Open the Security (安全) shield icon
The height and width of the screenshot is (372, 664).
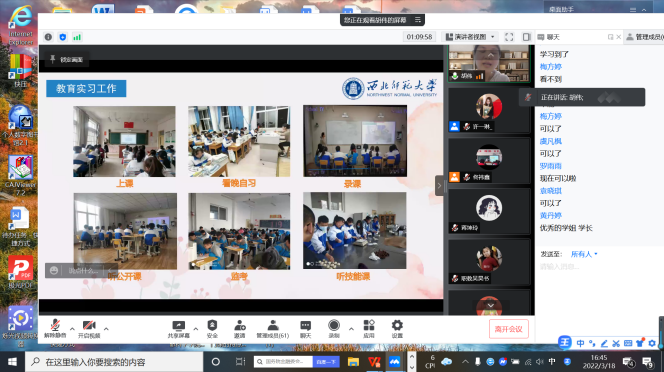pyautogui.click(x=212, y=329)
